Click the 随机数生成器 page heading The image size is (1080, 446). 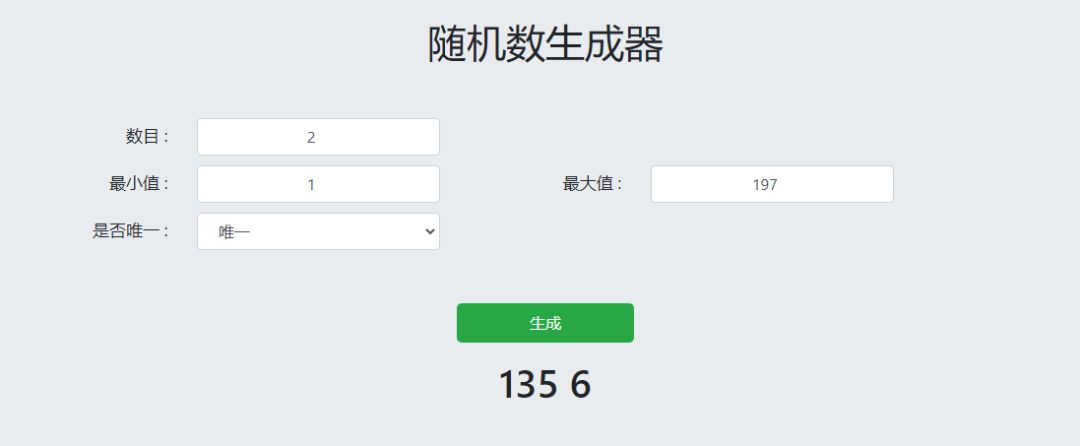545,45
